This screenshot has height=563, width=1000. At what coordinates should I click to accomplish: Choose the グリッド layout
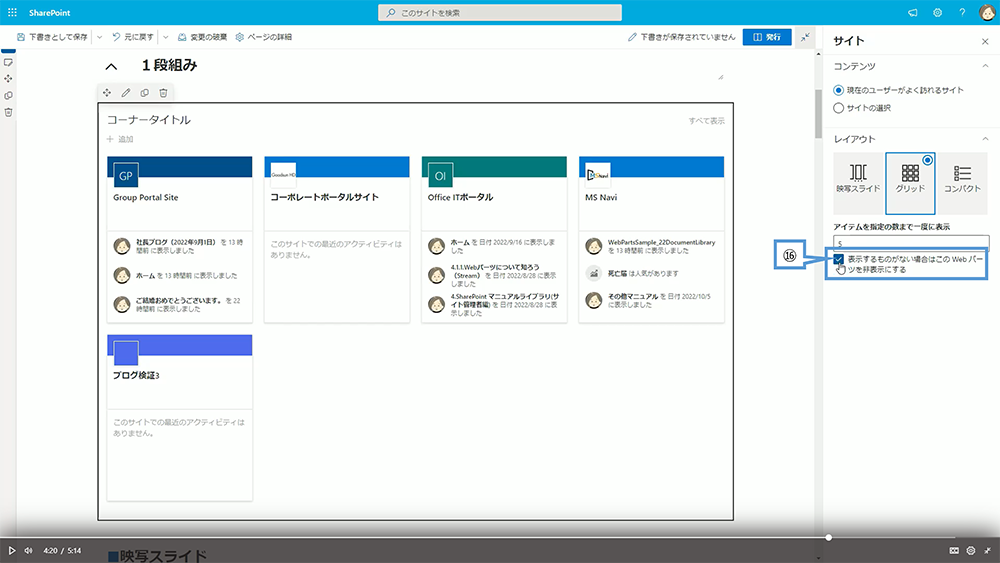pos(910,183)
